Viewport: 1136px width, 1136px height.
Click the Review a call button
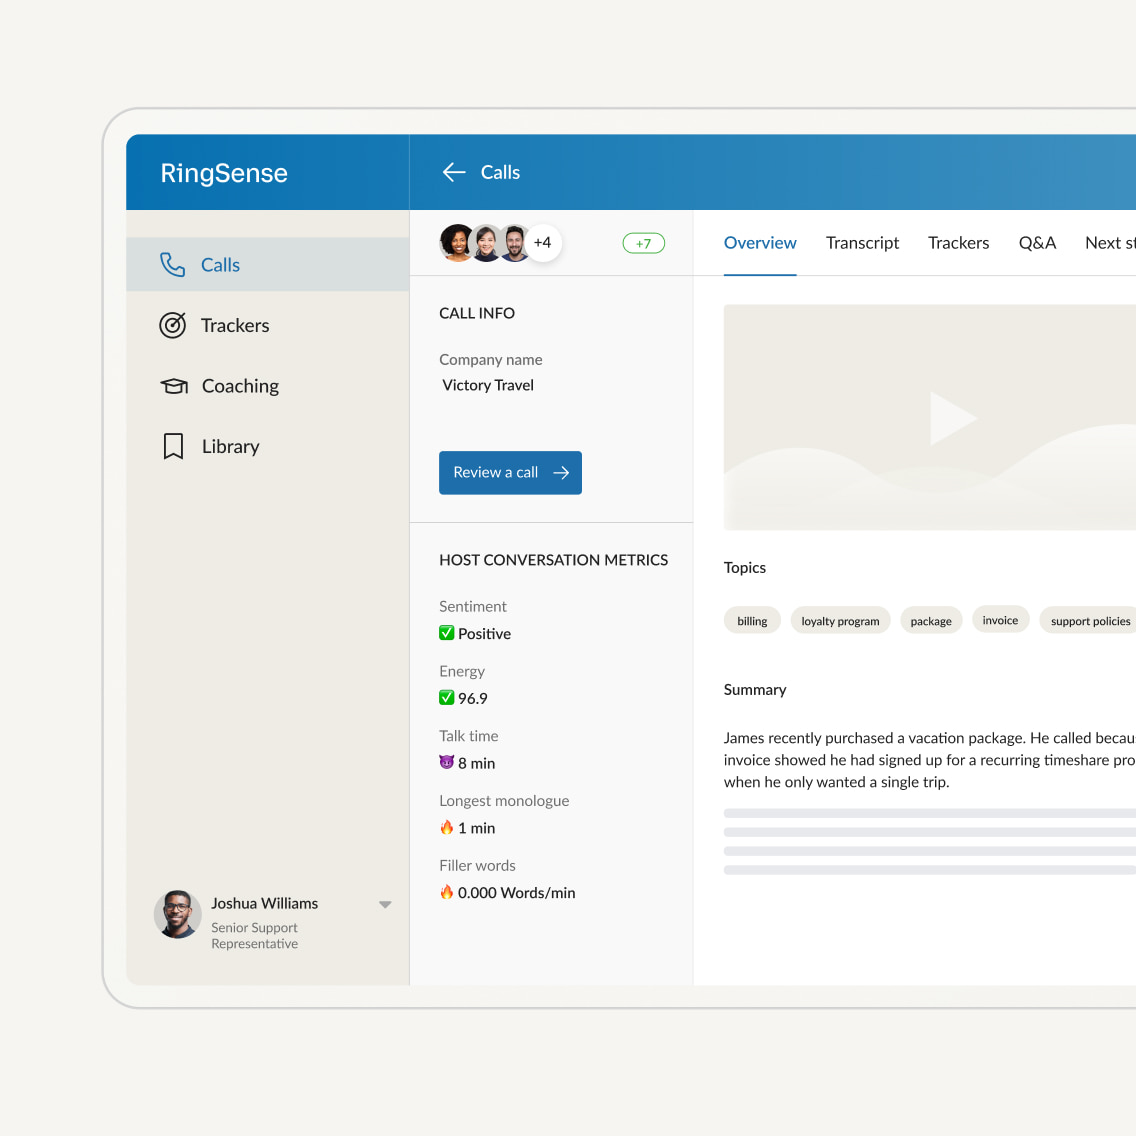510,472
